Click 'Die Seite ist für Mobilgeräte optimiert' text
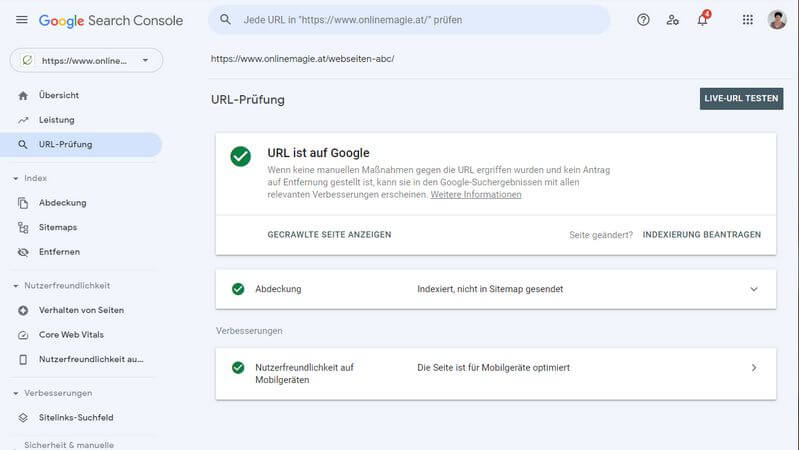Screen dimensions: 799x450 tap(493, 367)
